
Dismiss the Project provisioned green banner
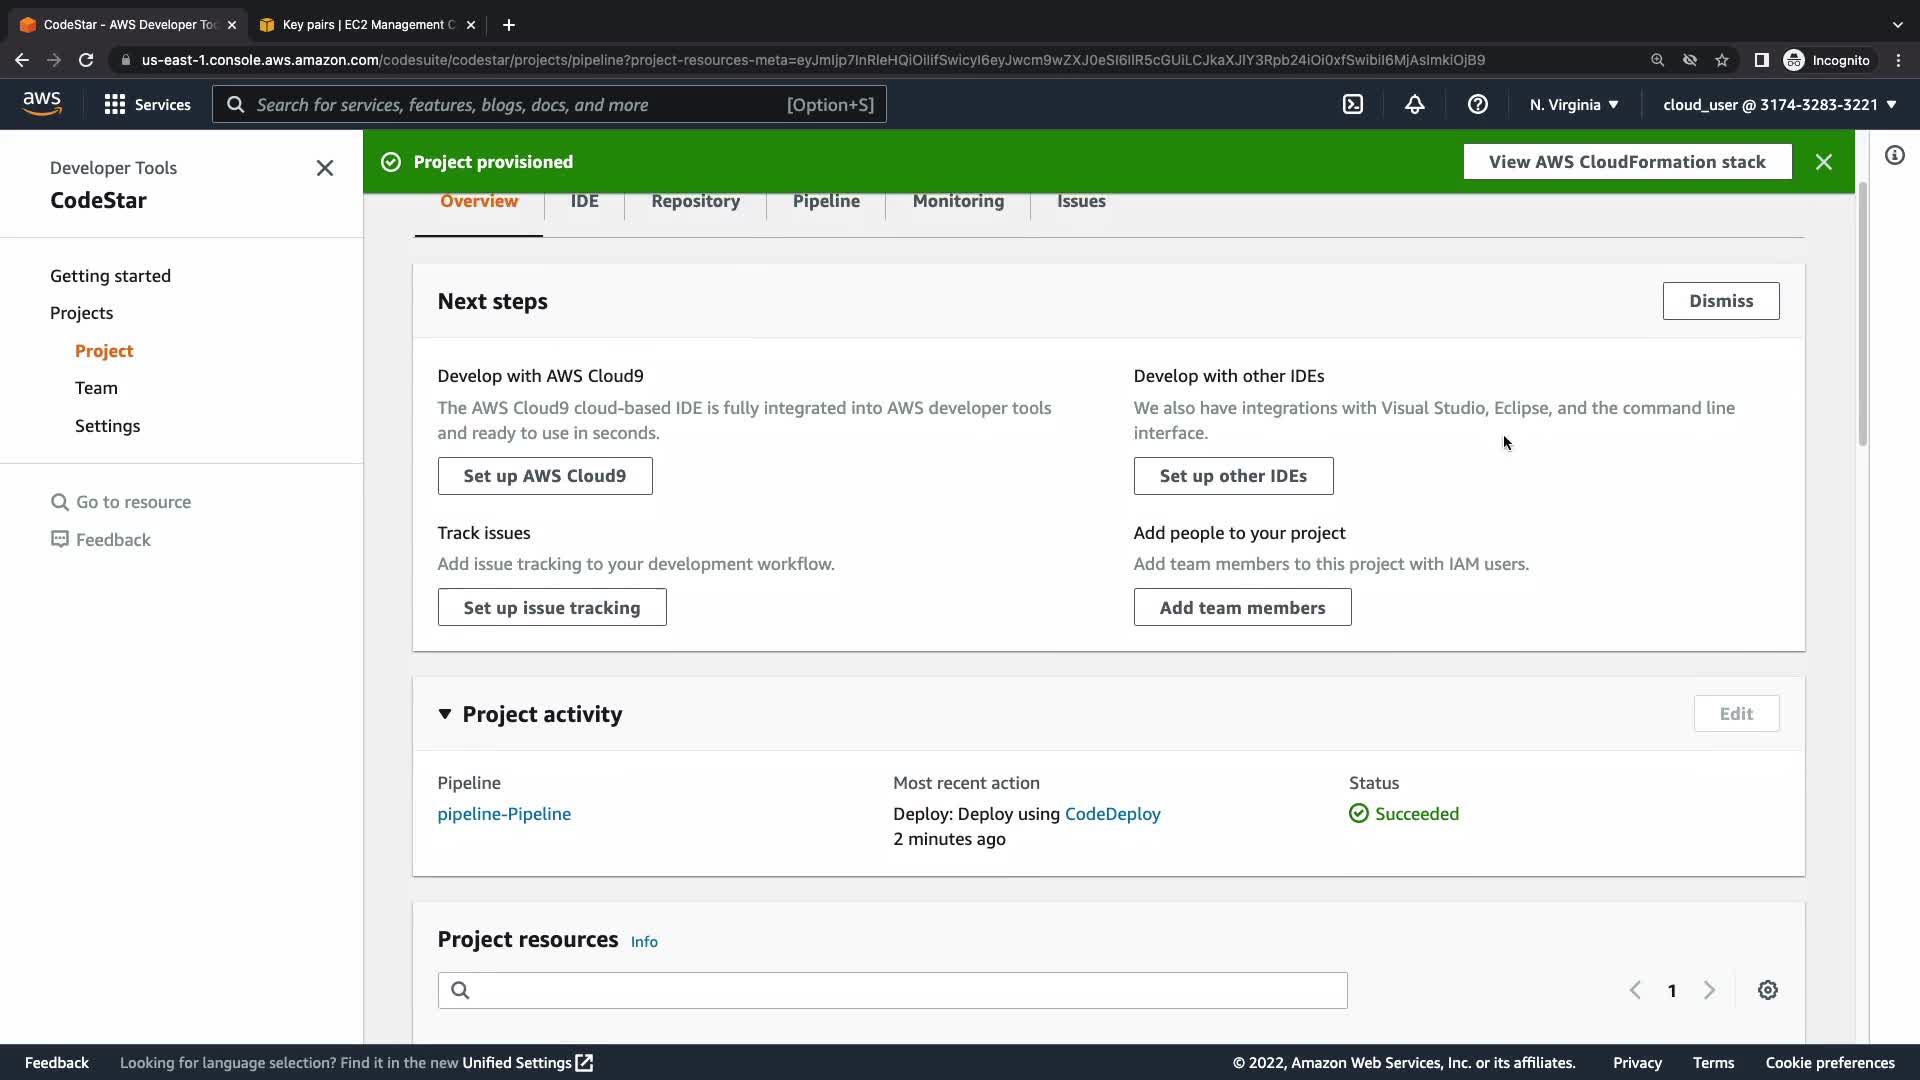click(1824, 162)
